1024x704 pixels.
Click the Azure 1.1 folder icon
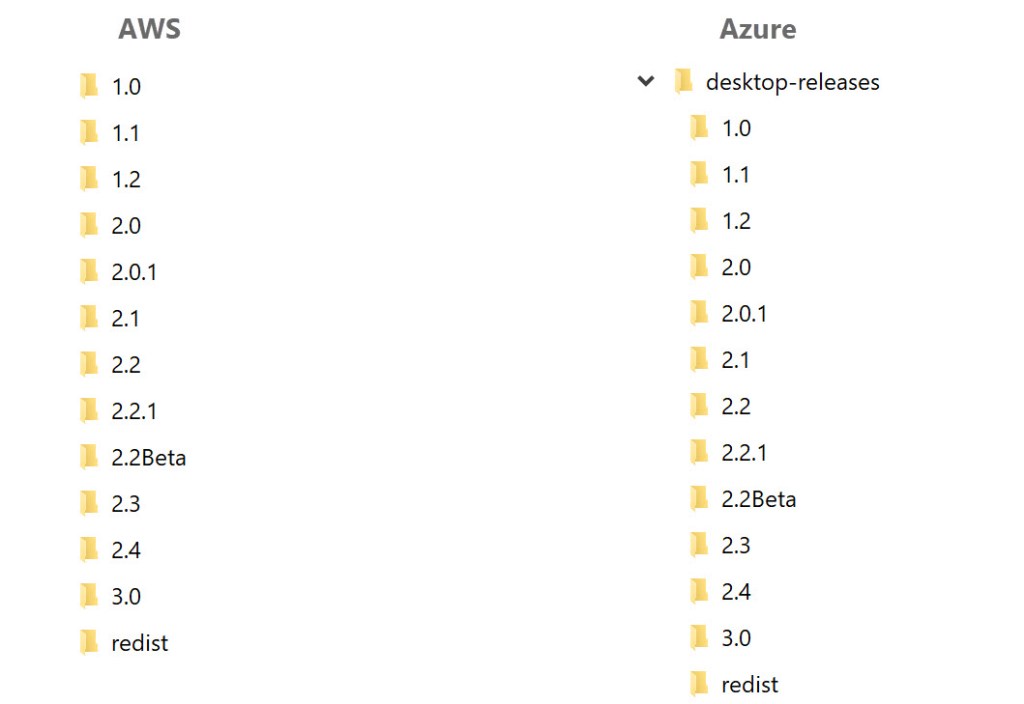(700, 174)
